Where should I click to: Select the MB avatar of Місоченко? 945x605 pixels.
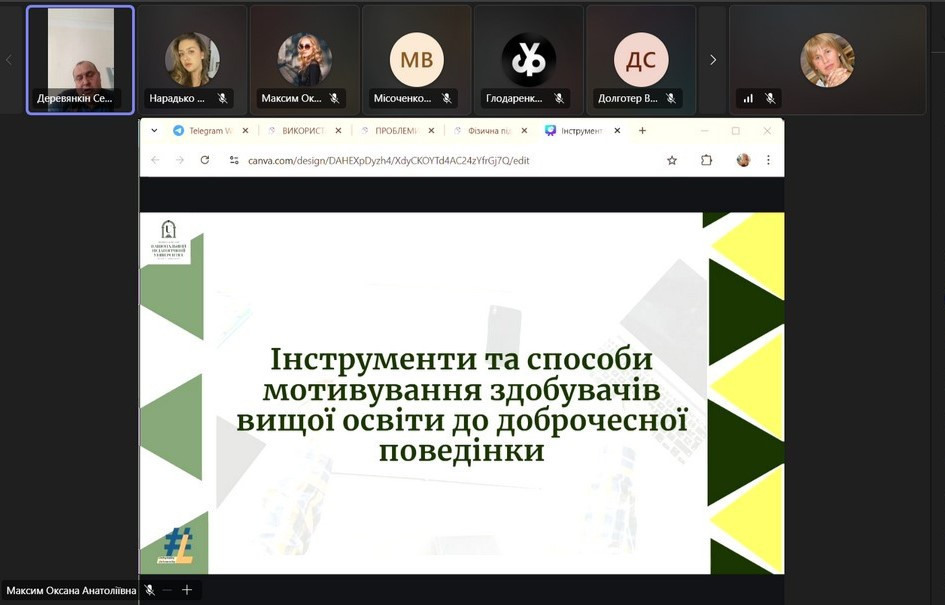tap(416, 60)
